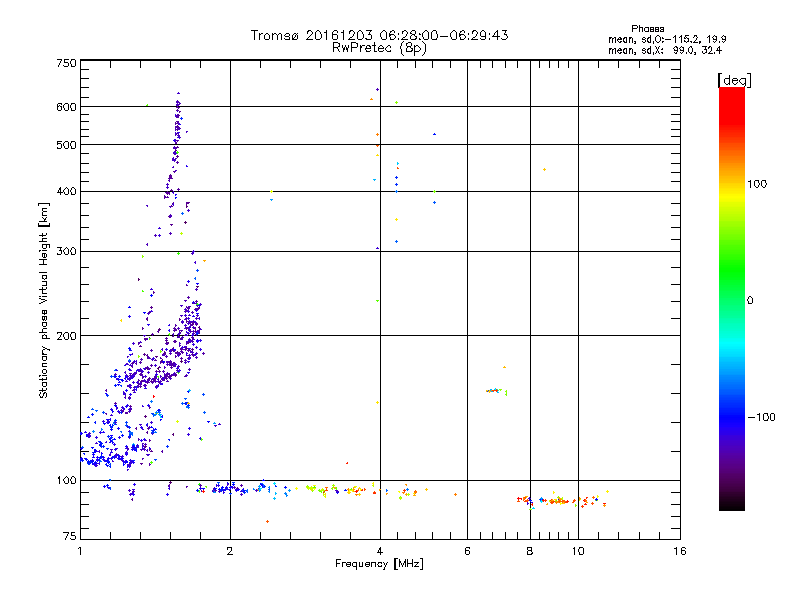Click the x-axis tick label '4'
The height and width of the screenshot is (600, 800).
380,551
